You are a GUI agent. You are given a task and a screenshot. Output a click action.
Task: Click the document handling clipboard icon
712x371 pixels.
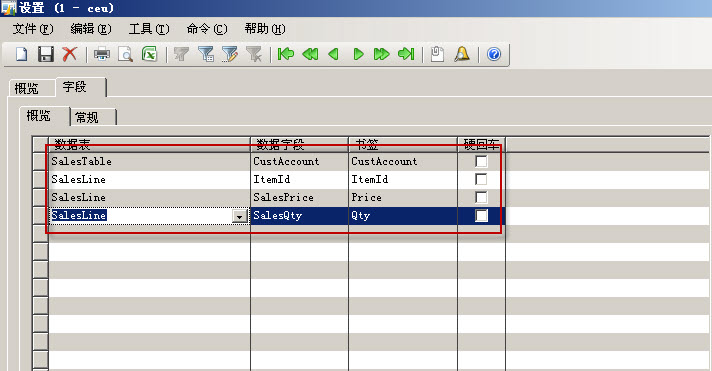[437, 54]
